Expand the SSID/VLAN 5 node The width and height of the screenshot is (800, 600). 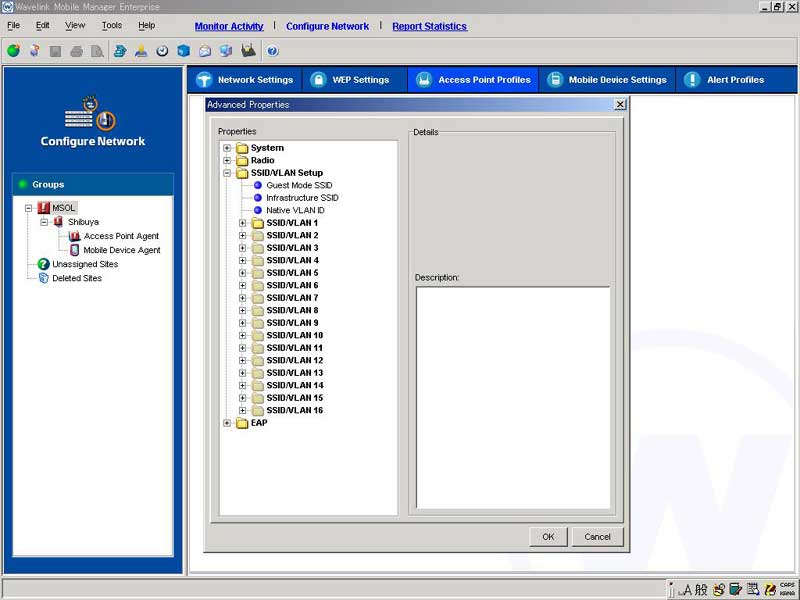243,273
